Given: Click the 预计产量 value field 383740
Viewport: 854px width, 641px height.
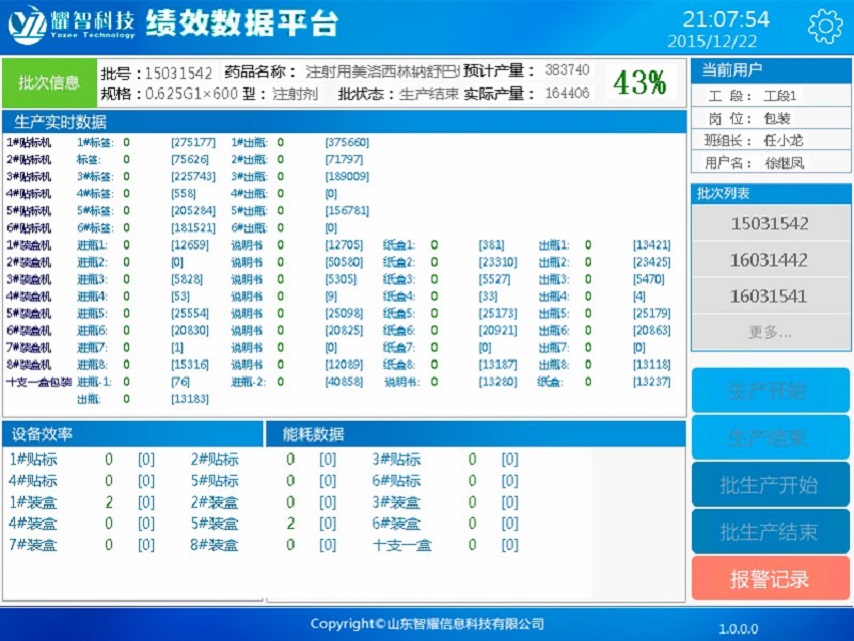Looking at the screenshot, I should click(x=567, y=71).
